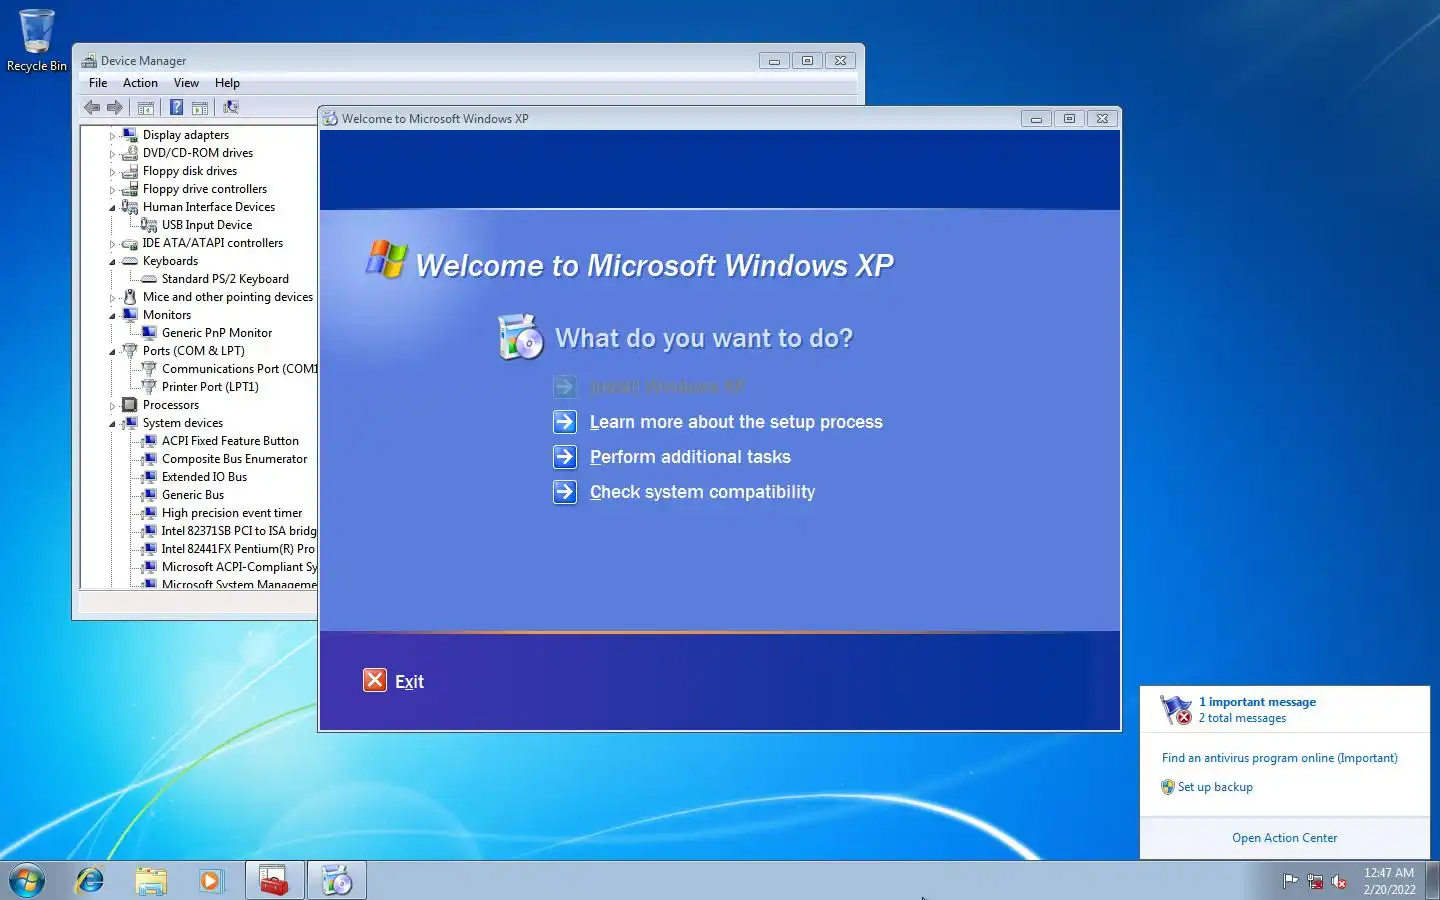
Task: Select High precision event timer item
Action: tap(232, 513)
